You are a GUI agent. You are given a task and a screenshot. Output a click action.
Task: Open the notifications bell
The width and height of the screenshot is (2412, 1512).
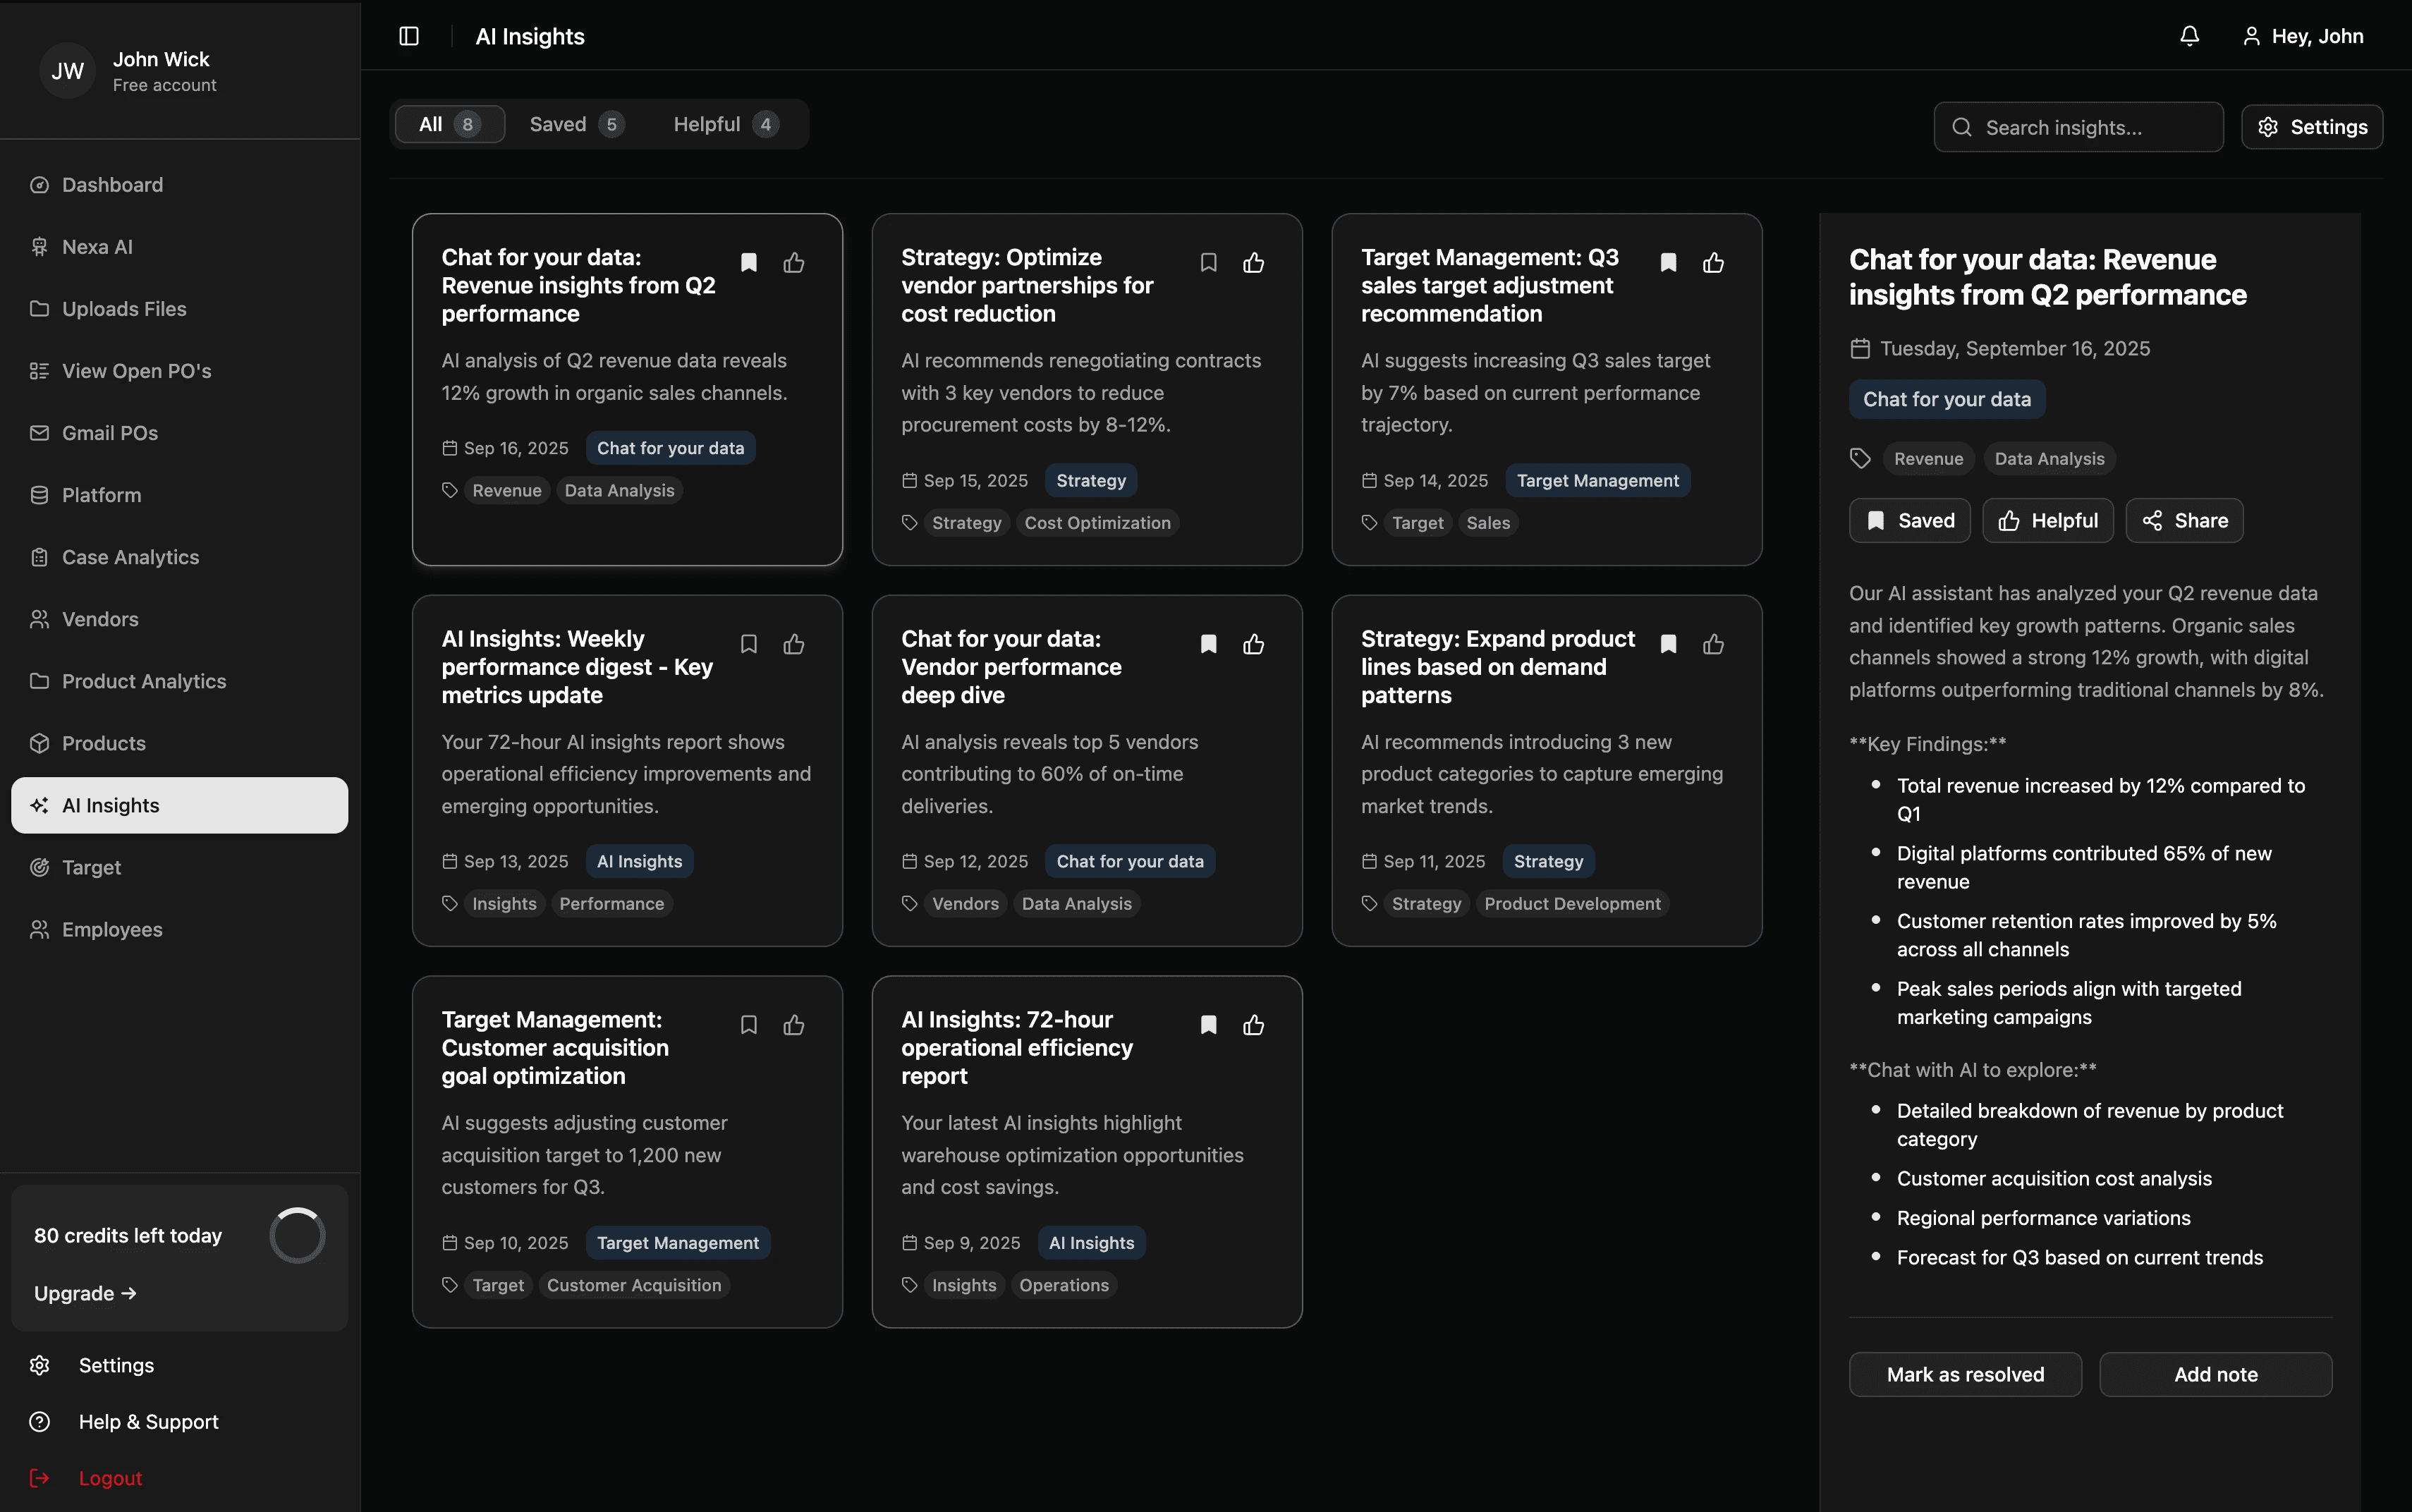point(2189,36)
